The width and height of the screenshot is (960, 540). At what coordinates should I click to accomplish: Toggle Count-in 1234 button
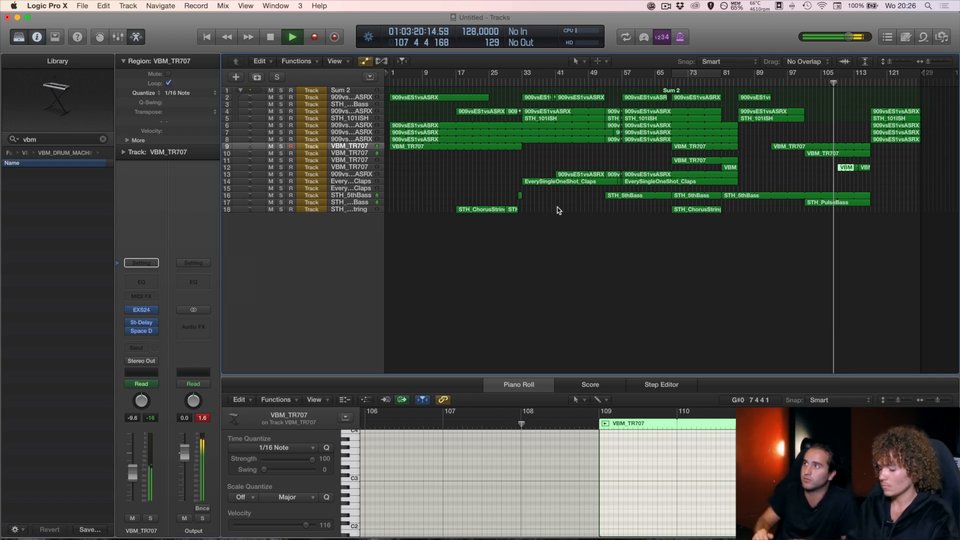(x=662, y=37)
